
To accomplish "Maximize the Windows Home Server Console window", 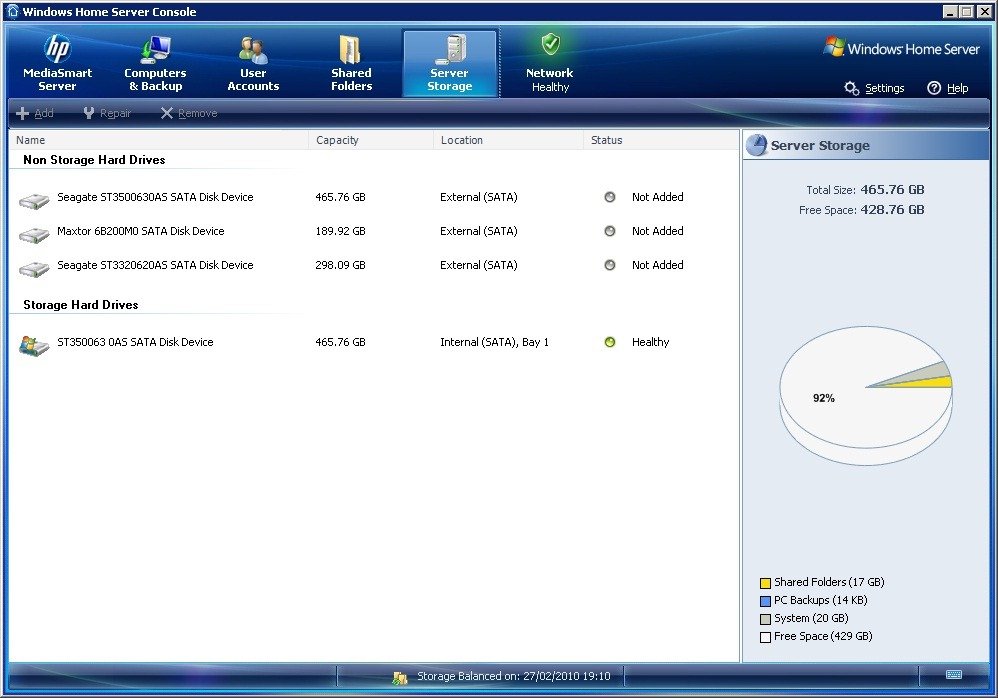I will 966,11.
